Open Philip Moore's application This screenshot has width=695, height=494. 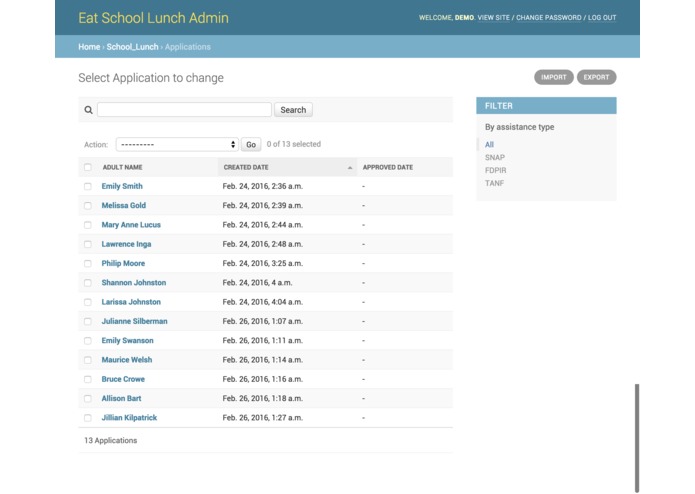coord(123,263)
